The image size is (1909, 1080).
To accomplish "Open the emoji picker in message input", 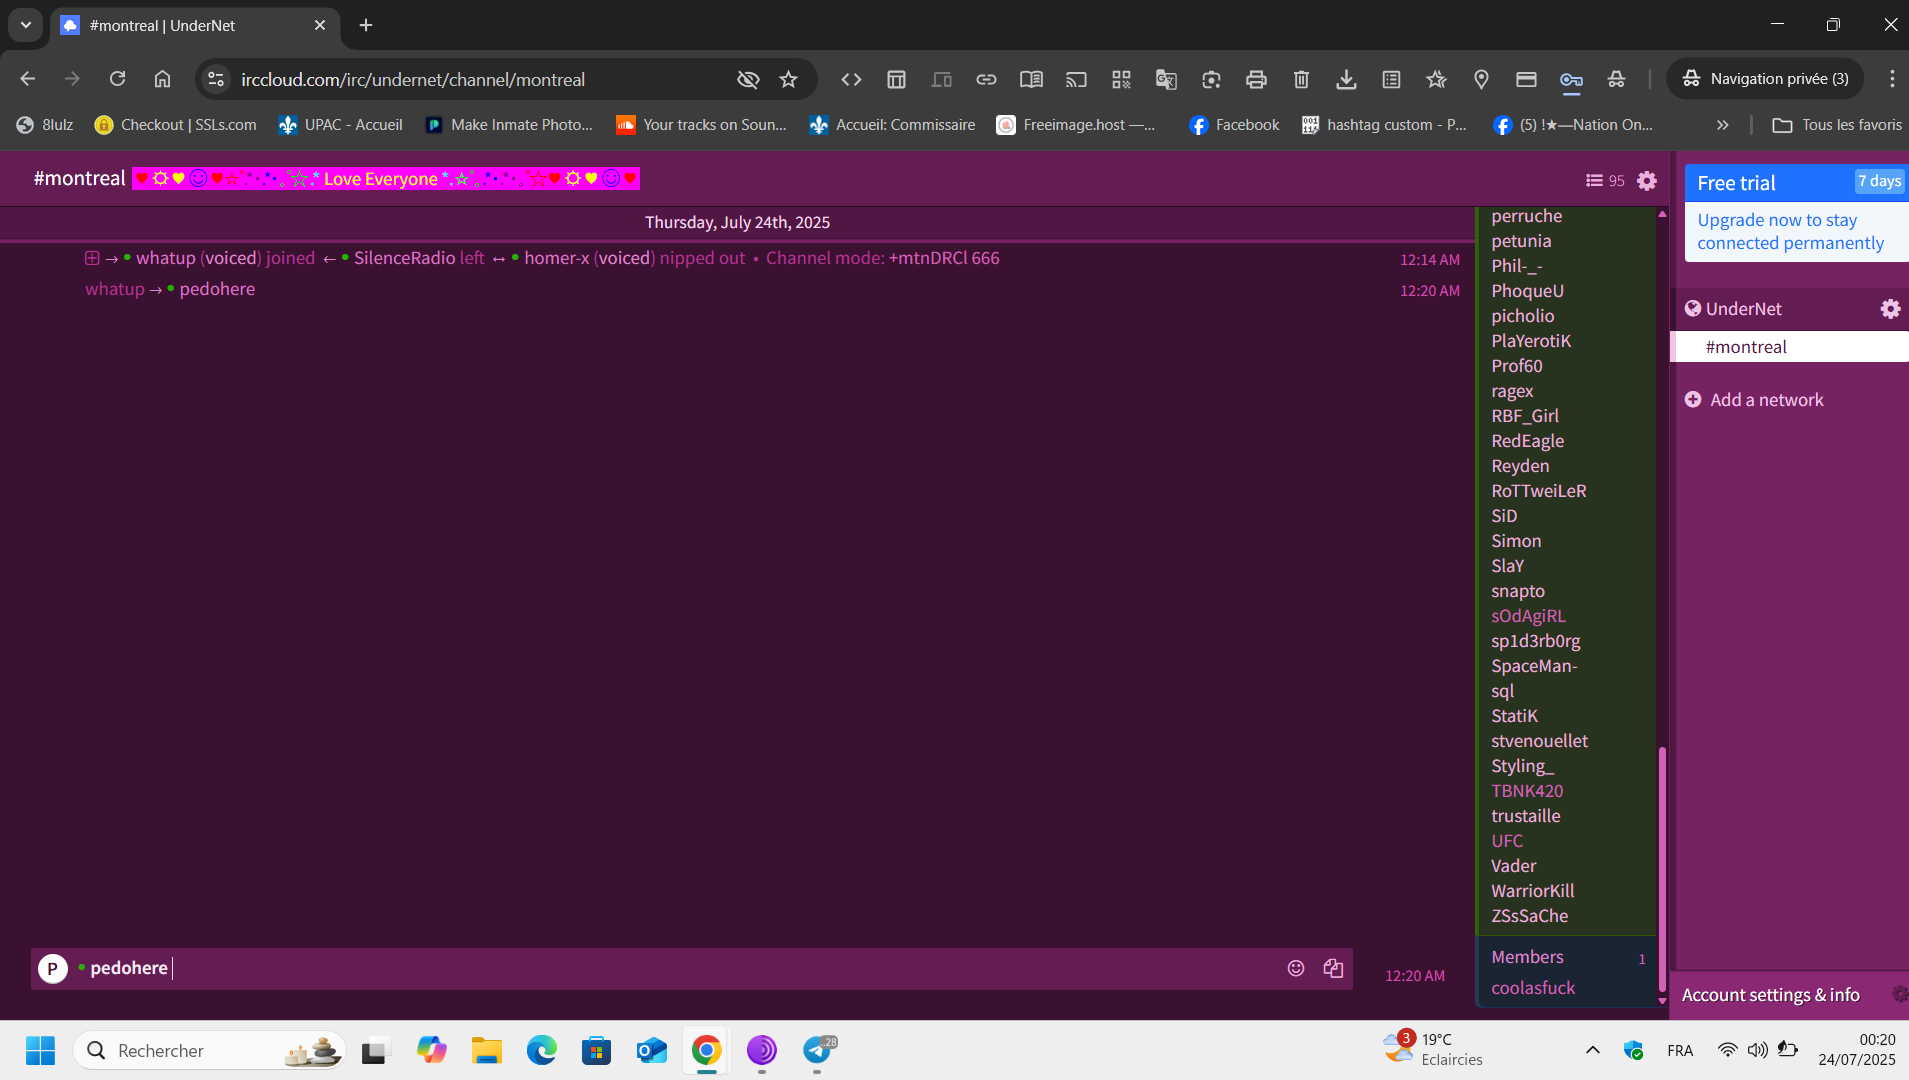I will click(1295, 968).
